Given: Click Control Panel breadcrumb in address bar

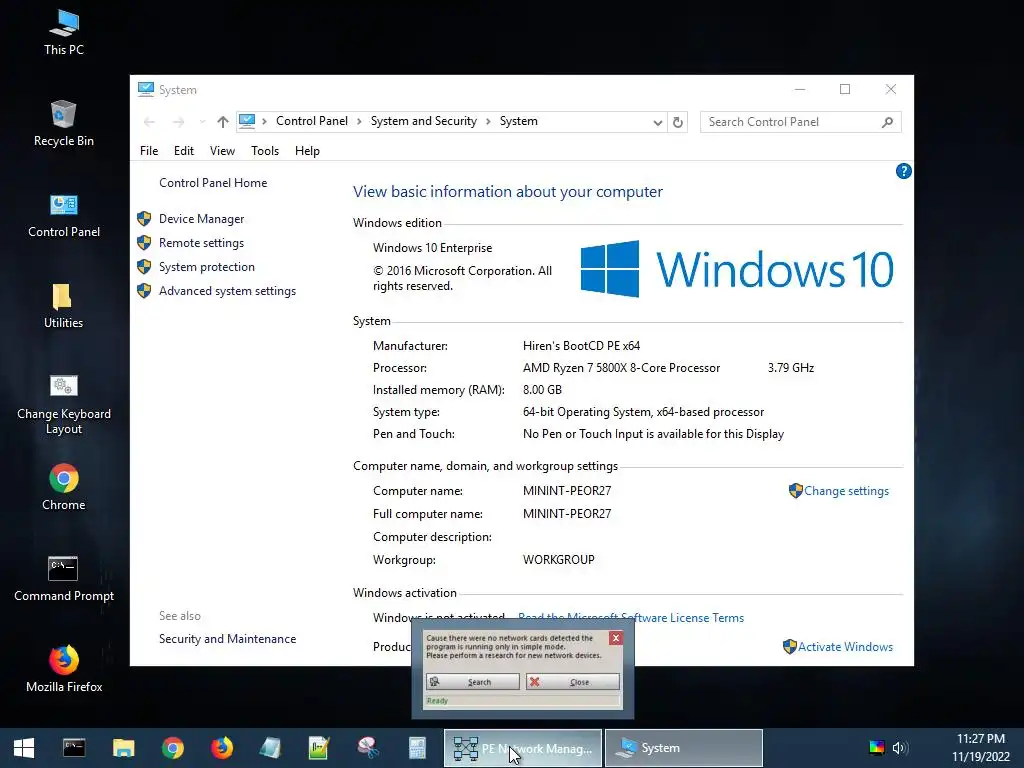Looking at the screenshot, I should pos(312,121).
